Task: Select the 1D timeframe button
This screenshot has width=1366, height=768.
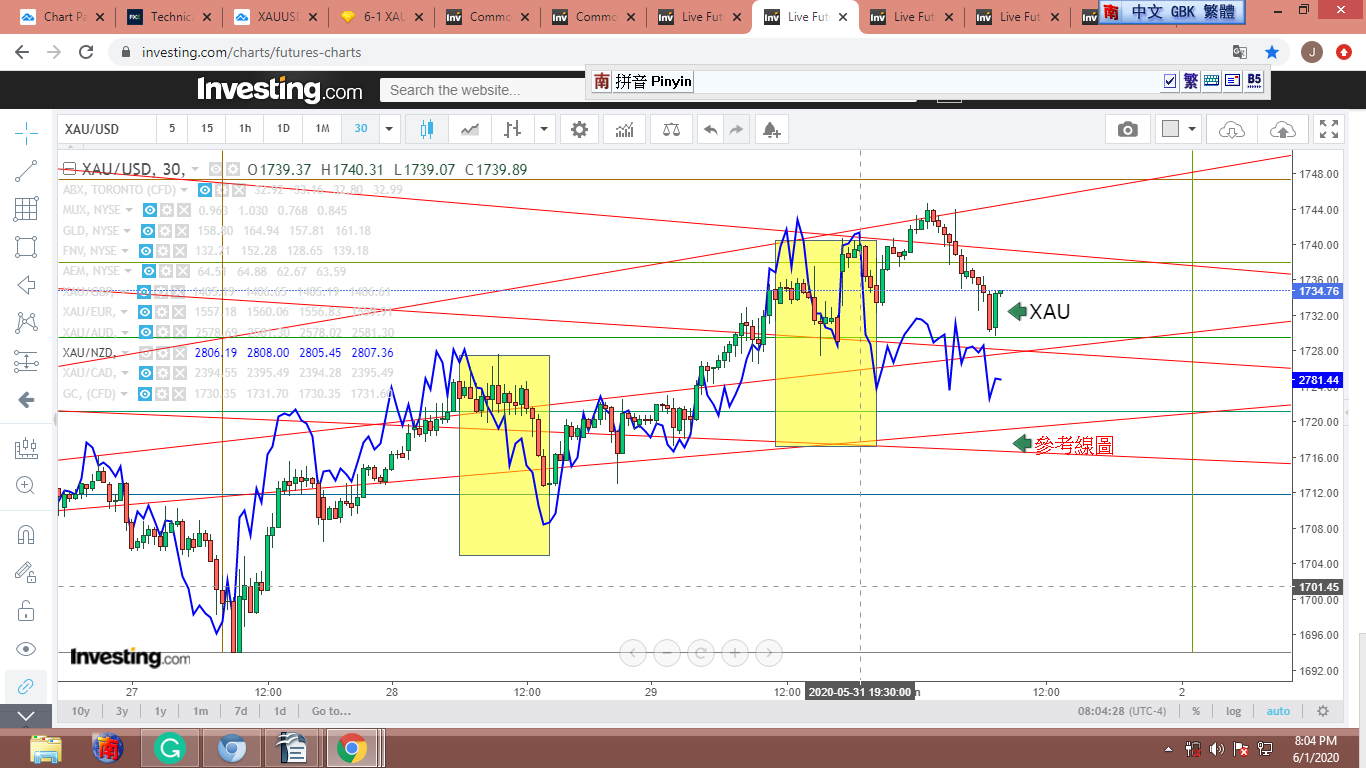Action: (283, 129)
